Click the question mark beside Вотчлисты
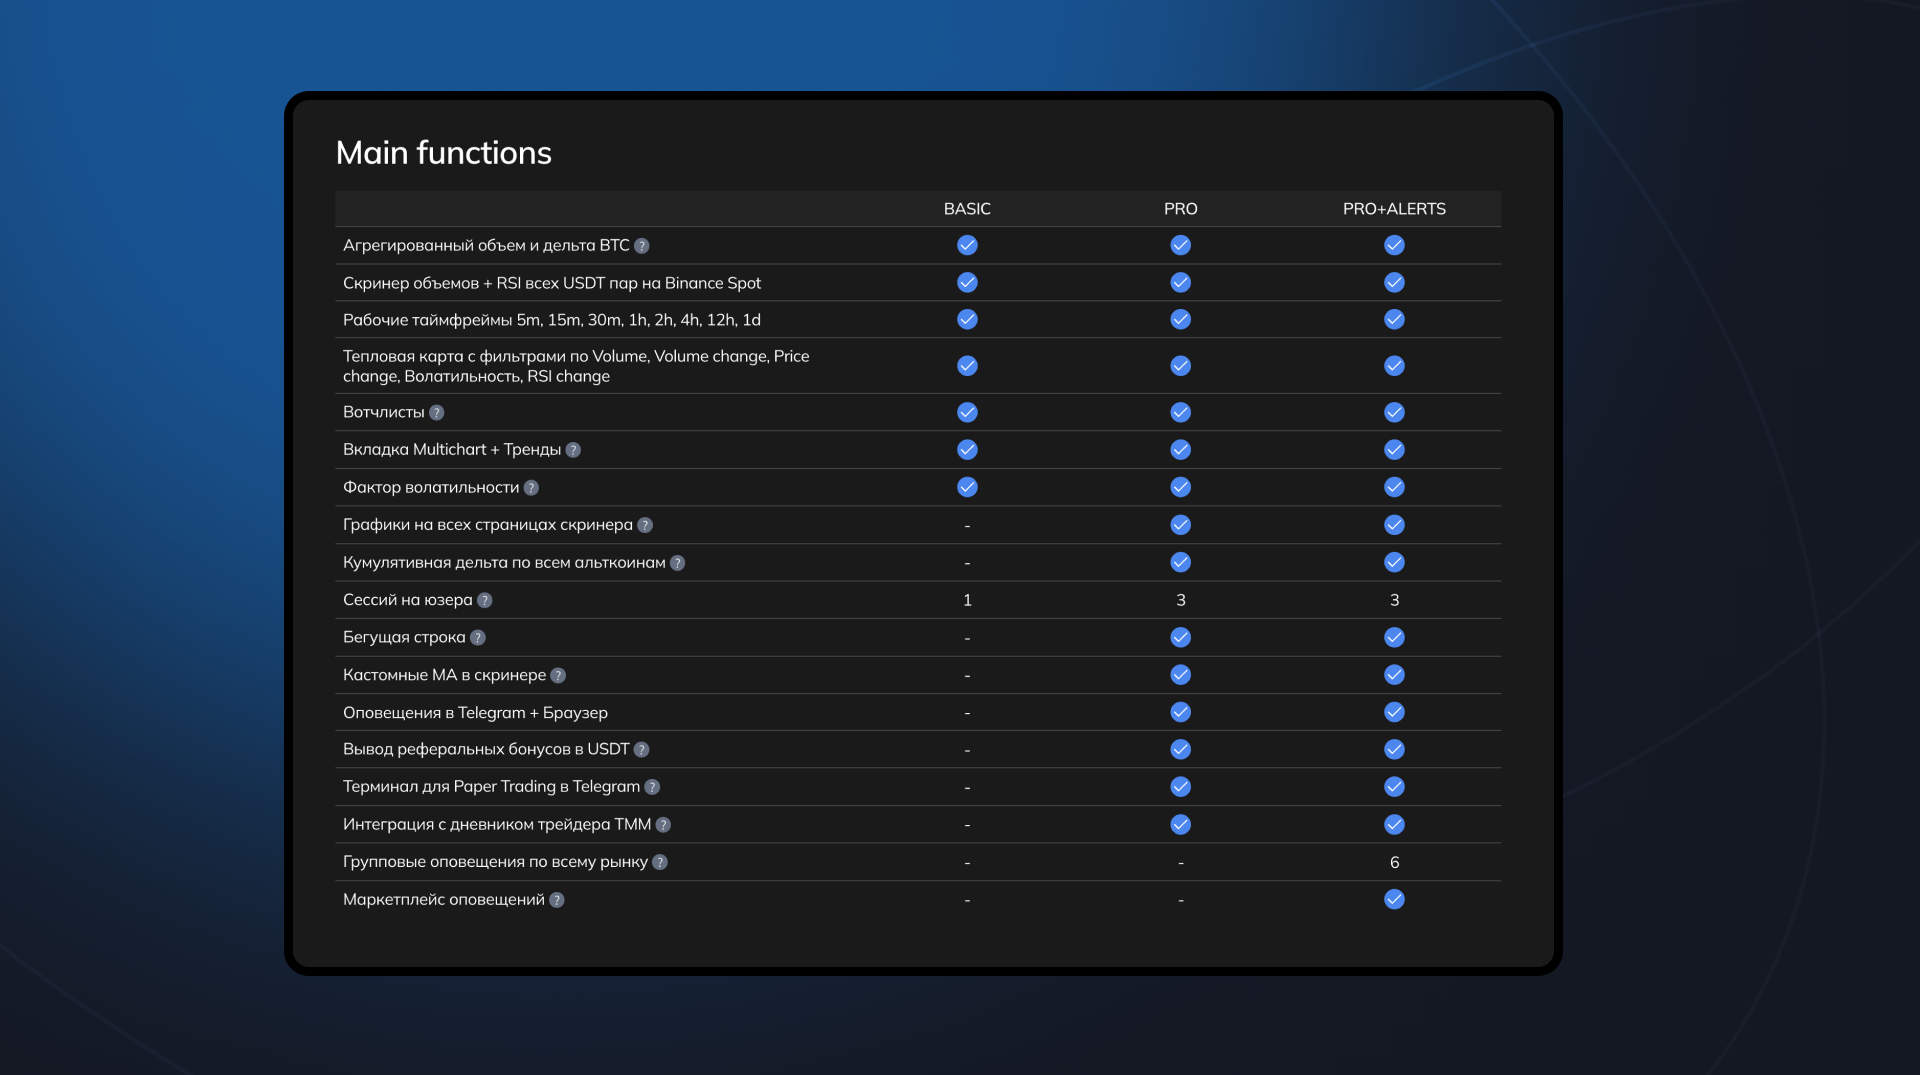 click(437, 413)
